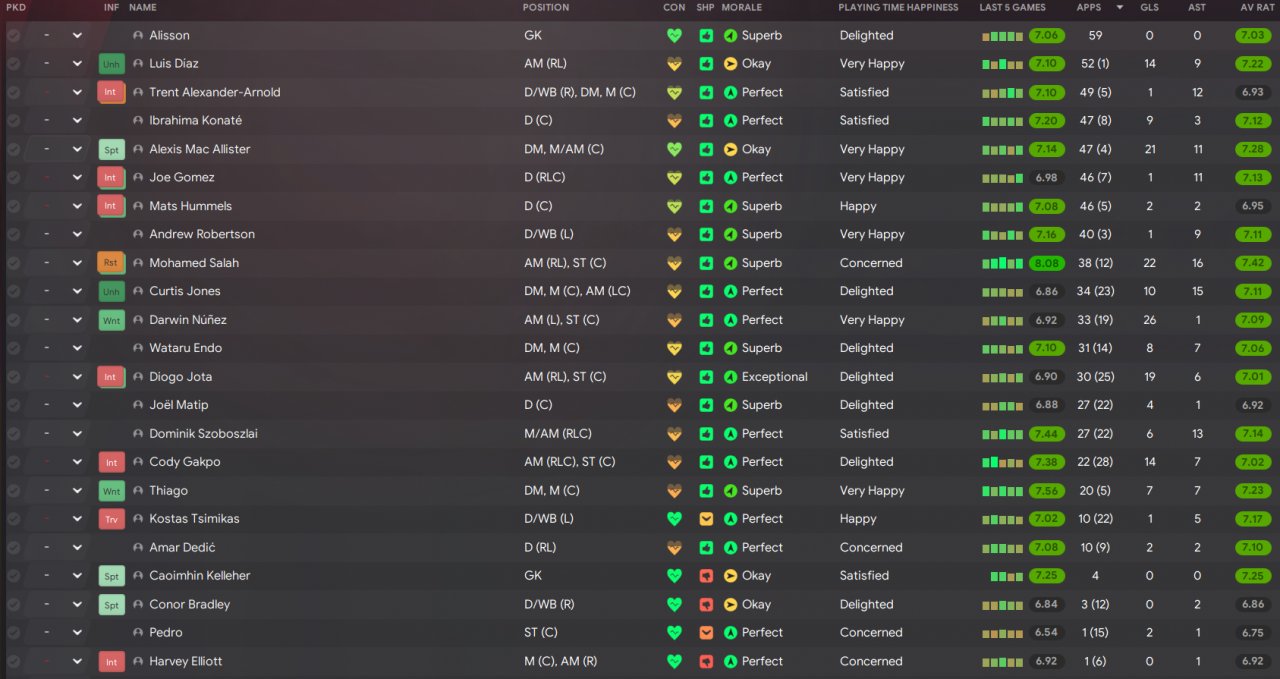The width and height of the screenshot is (1280, 679).
Task: Click the Trv status badge for Kostas Tsimikas
Action: tap(111, 519)
